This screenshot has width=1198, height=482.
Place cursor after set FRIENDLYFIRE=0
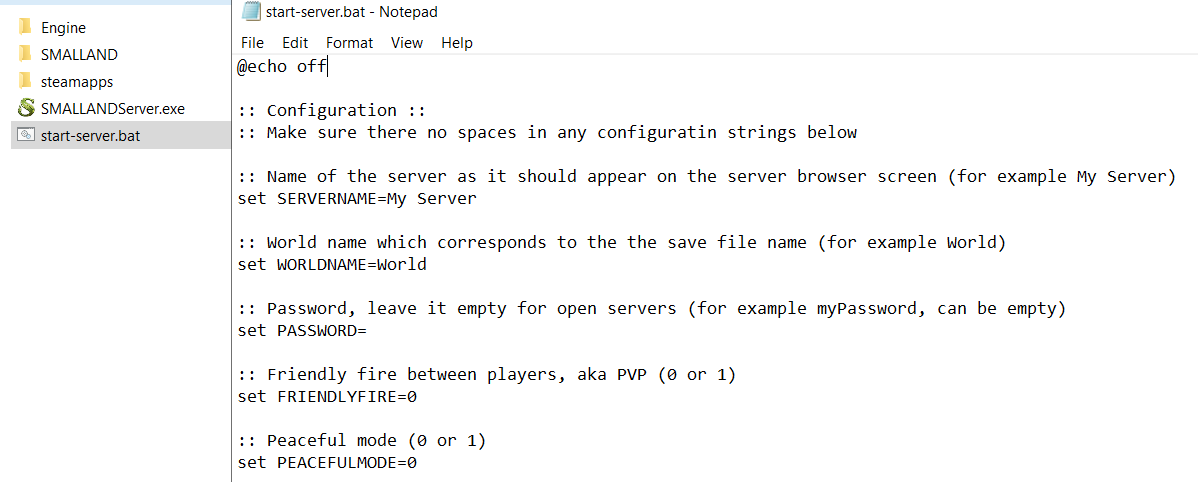(417, 397)
